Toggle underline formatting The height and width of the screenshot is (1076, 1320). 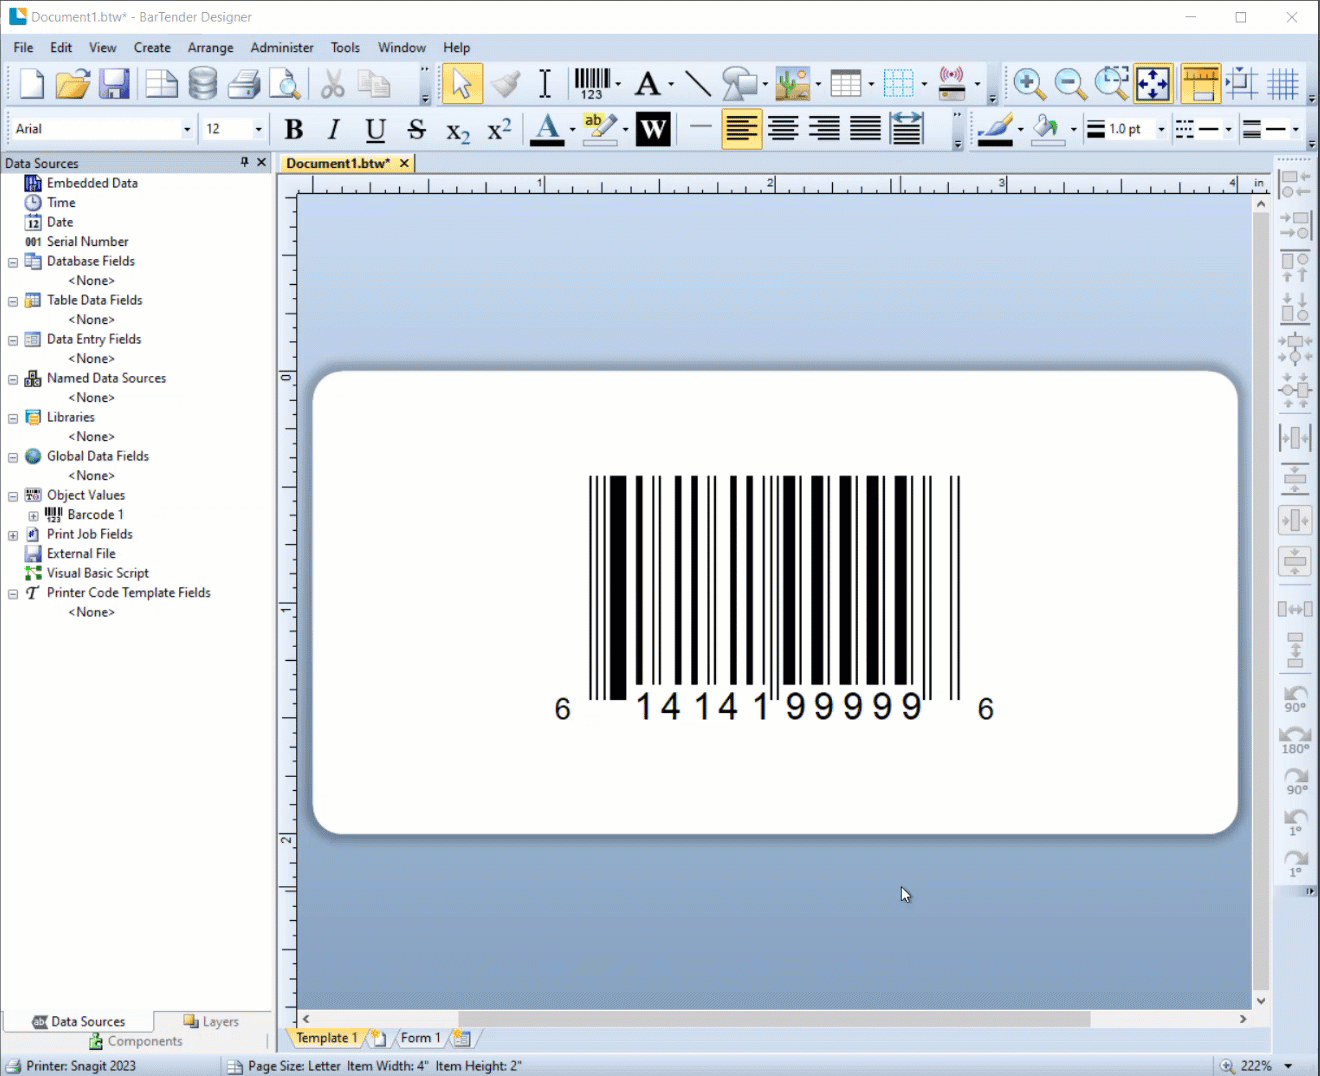click(x=375, y=129)
